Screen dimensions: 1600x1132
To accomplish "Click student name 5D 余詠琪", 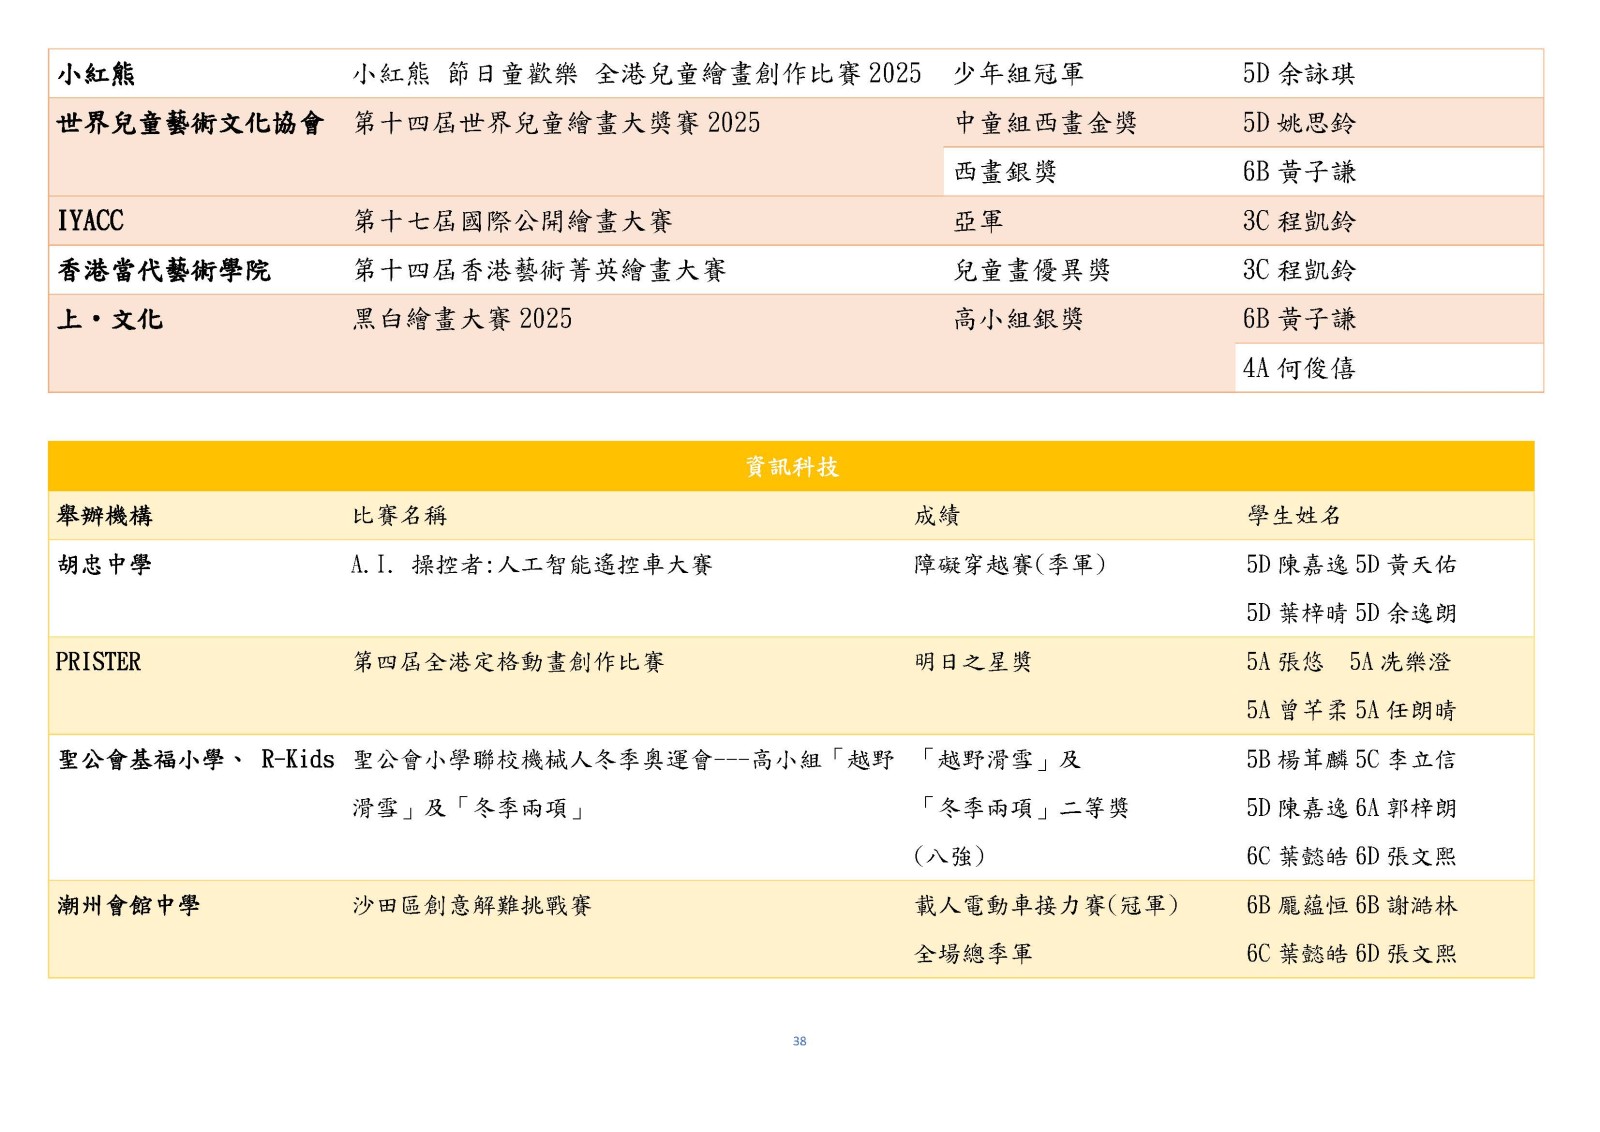I will pyautogui.click(x=1299, y=74).
